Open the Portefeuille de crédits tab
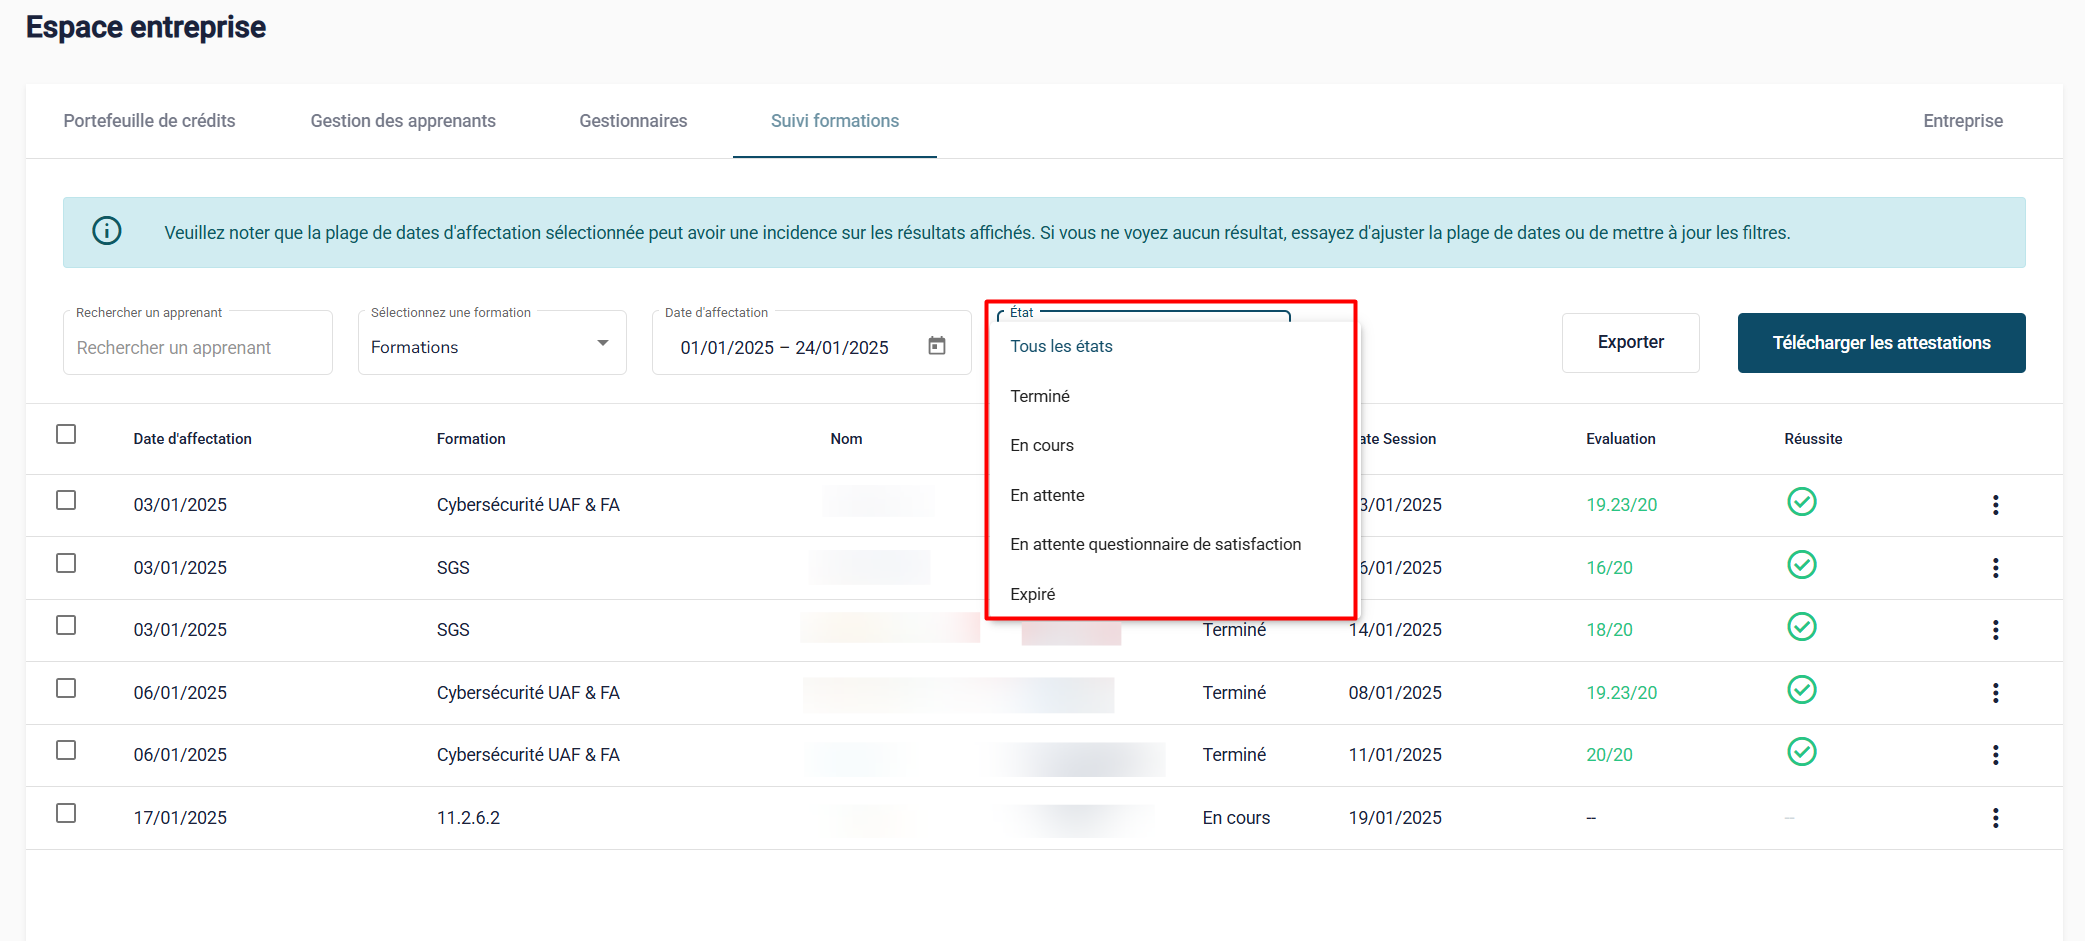Viewport: 2085px width, 941px height. [x=150, y=121]
